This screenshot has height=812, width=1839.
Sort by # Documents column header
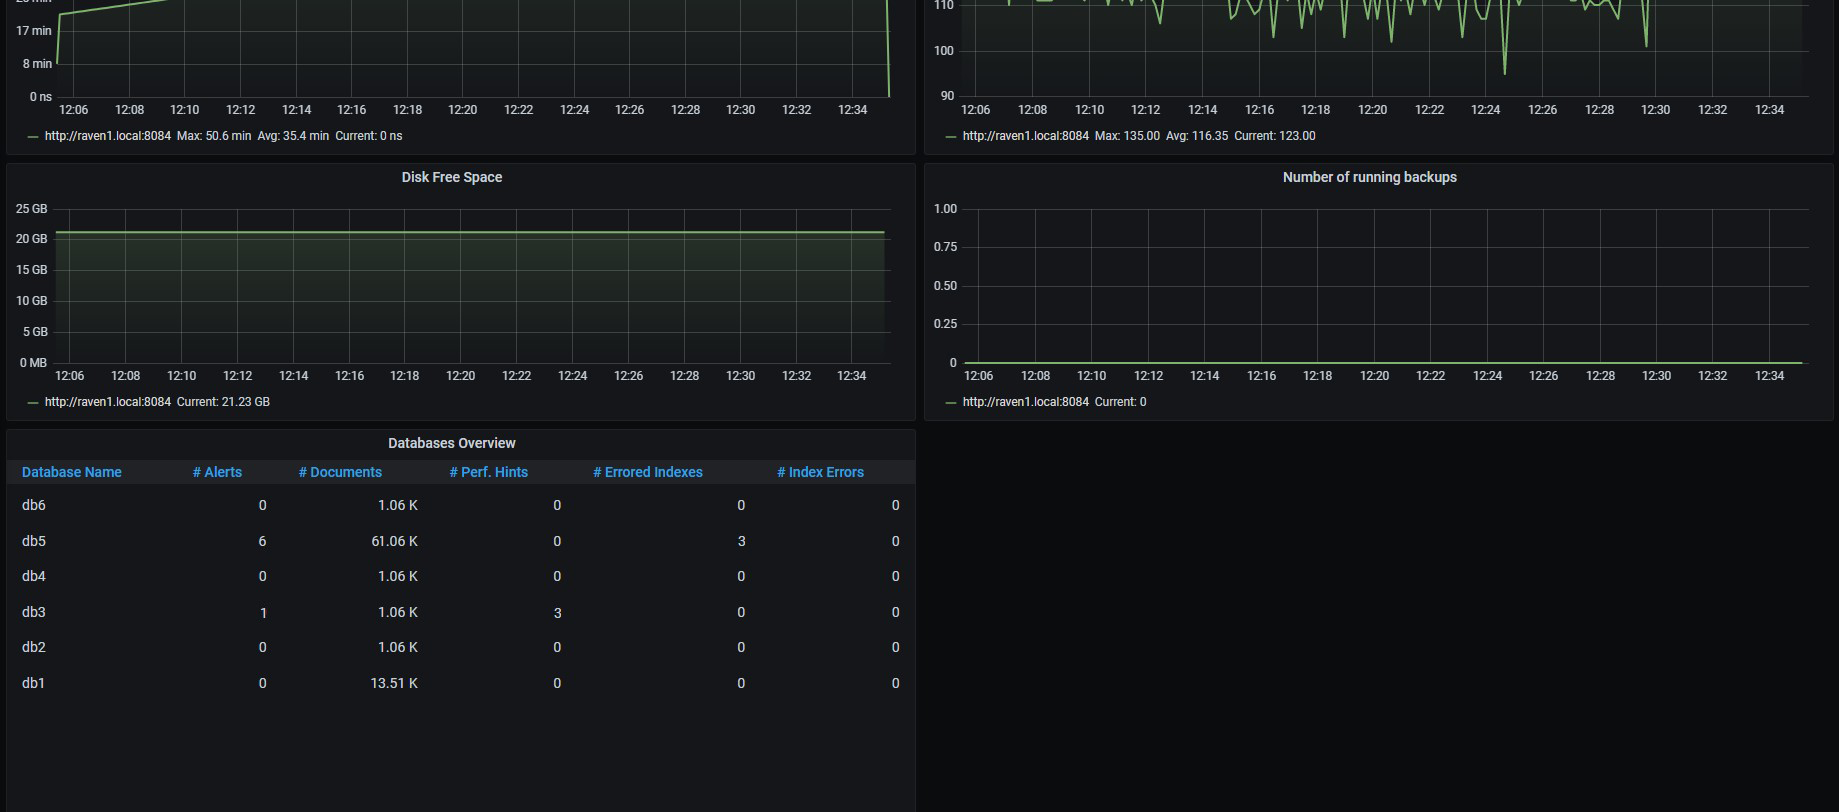(340, 472)
